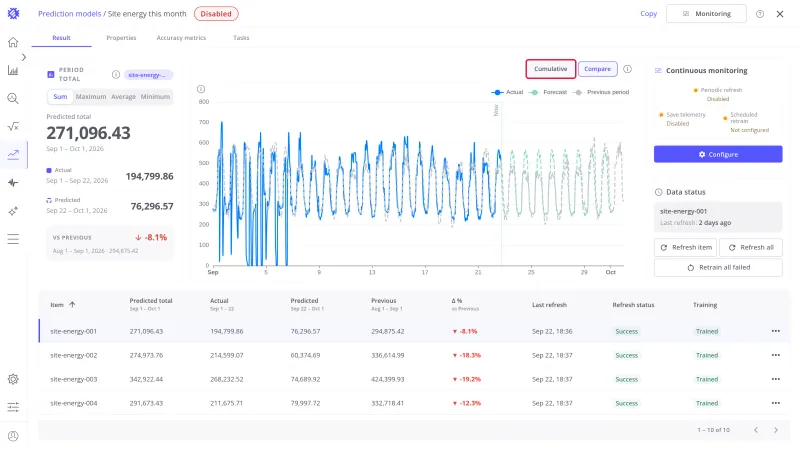Click the Disabled status badge
The image size is (800, 450).
pos(216,14)
